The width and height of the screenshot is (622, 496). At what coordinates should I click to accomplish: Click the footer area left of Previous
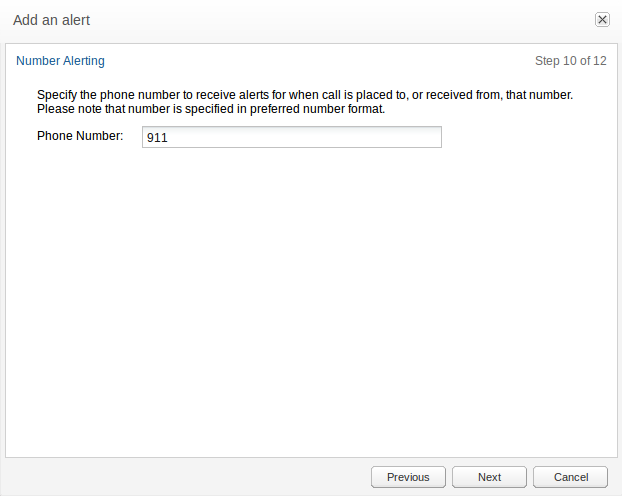click(186, 477)
